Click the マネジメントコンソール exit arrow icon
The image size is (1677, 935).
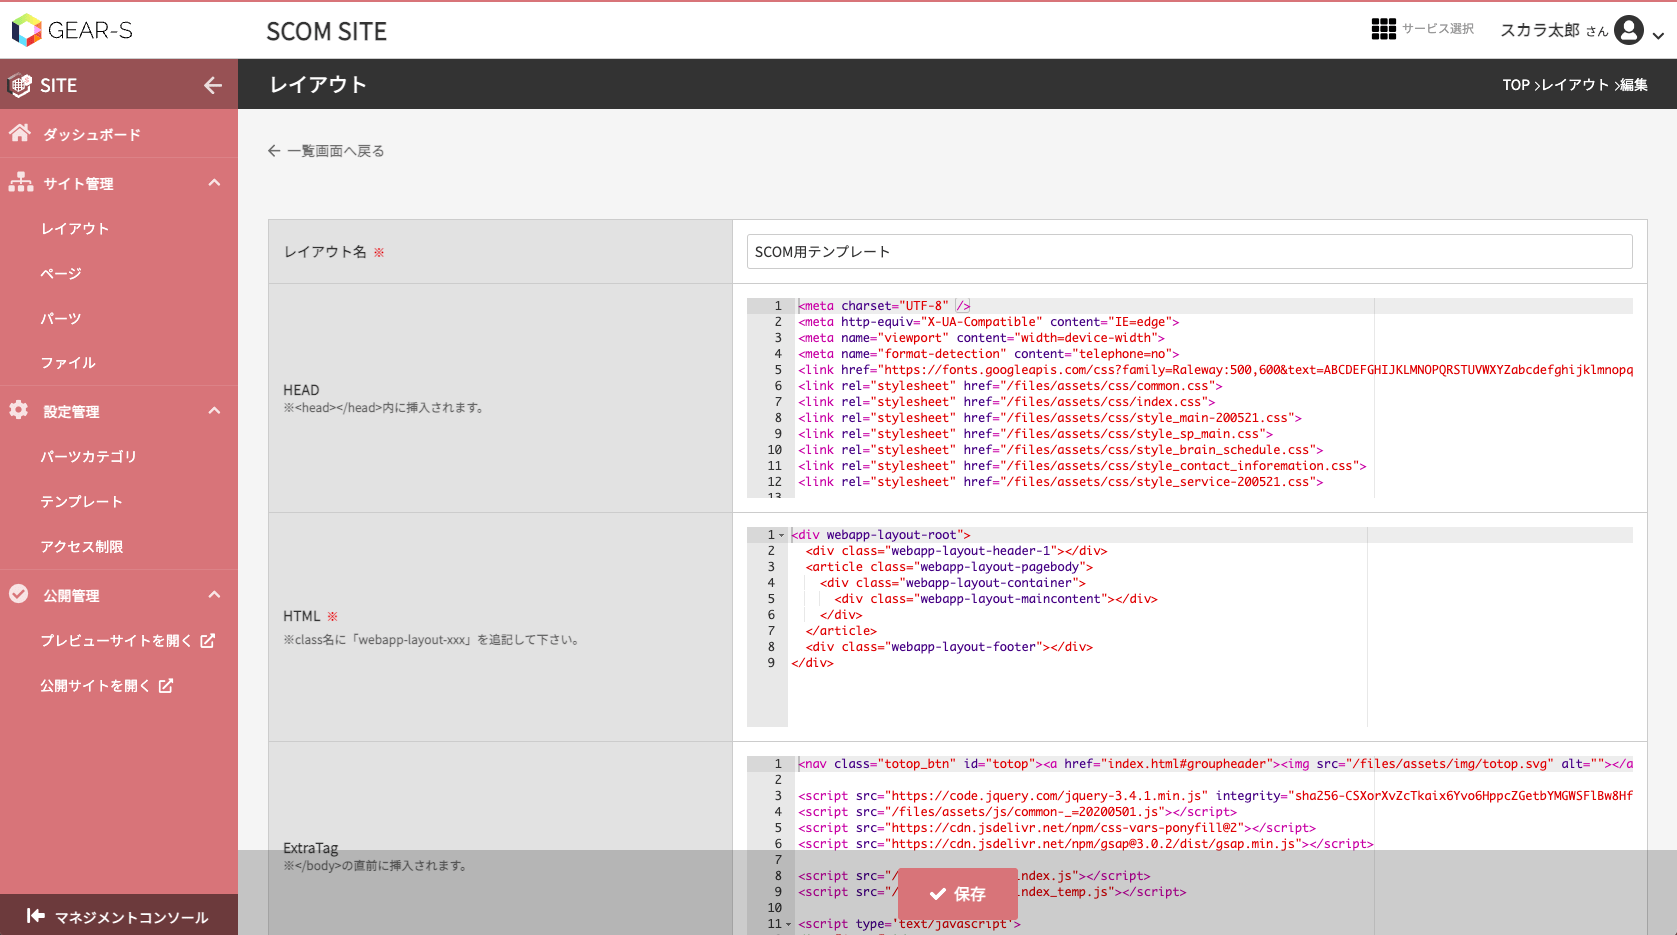pyautogui.click(x=36, y=916)
